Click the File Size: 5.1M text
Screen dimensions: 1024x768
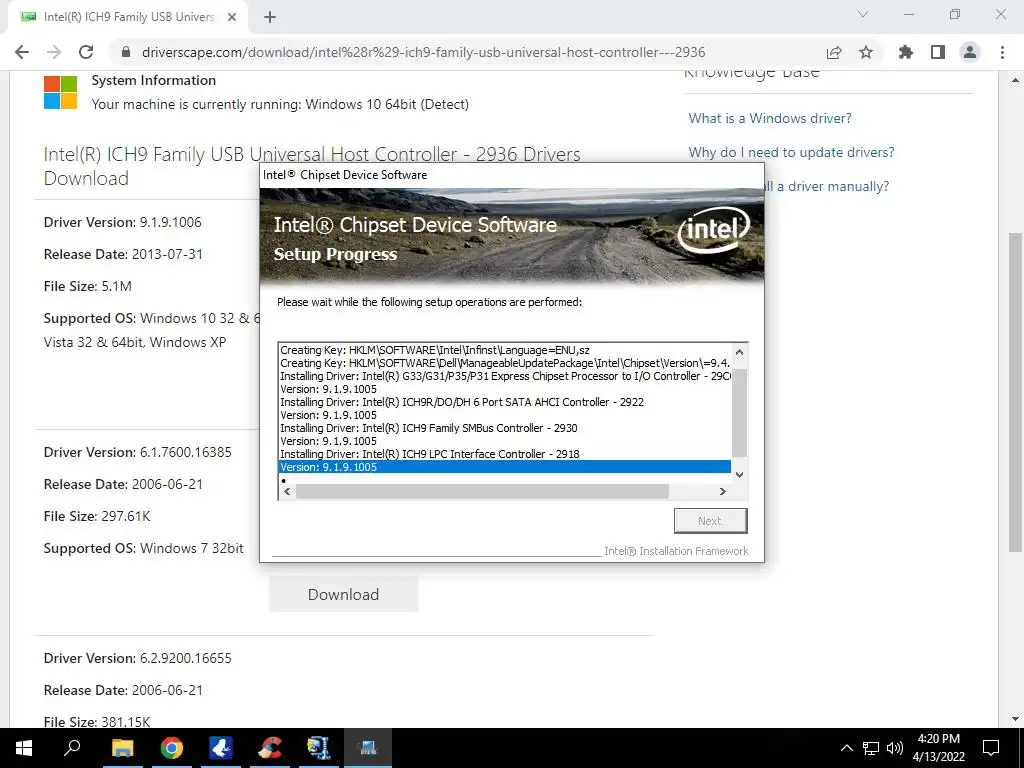[x=88, y=286]
